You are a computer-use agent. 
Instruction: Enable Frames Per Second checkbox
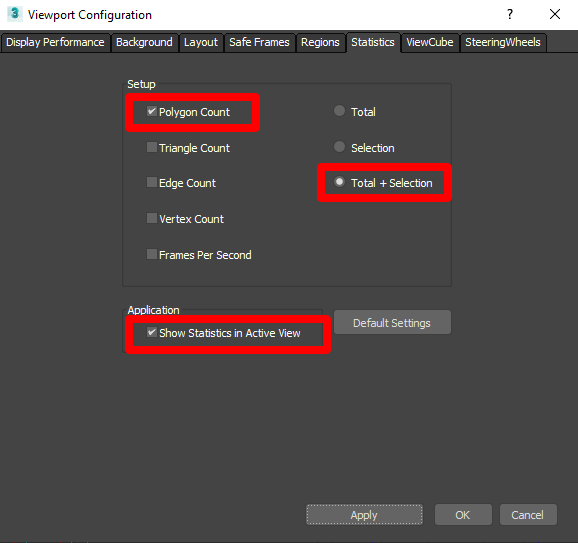coord(152,254)
